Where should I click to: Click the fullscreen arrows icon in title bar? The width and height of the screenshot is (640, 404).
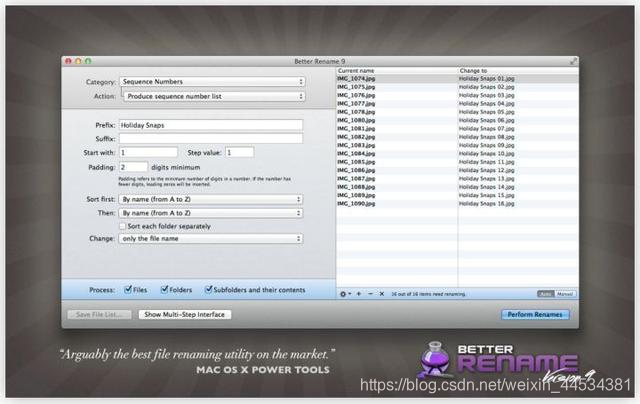(x=573, y=61)
